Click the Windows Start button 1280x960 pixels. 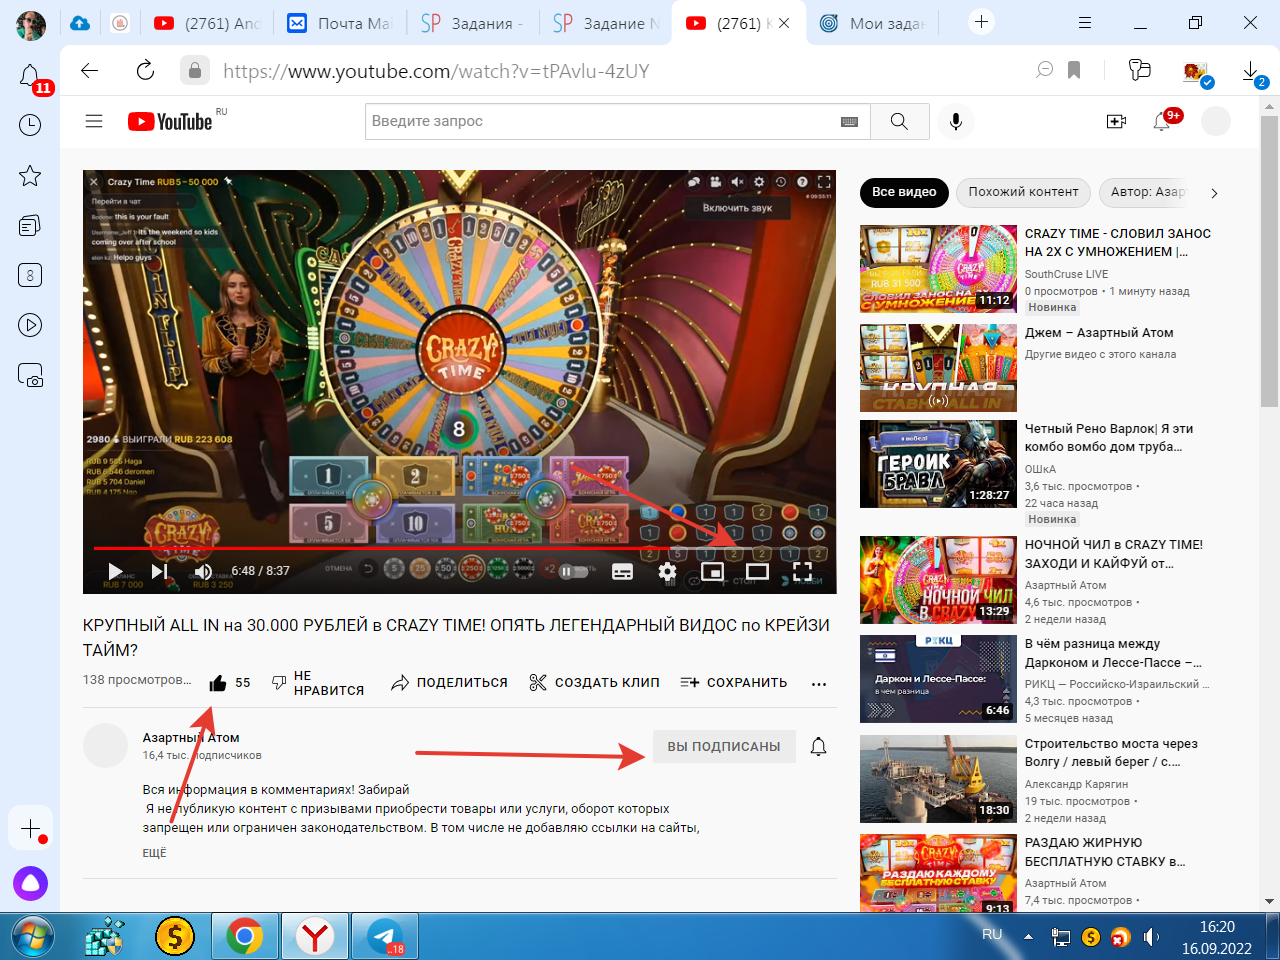click(32, 937)
